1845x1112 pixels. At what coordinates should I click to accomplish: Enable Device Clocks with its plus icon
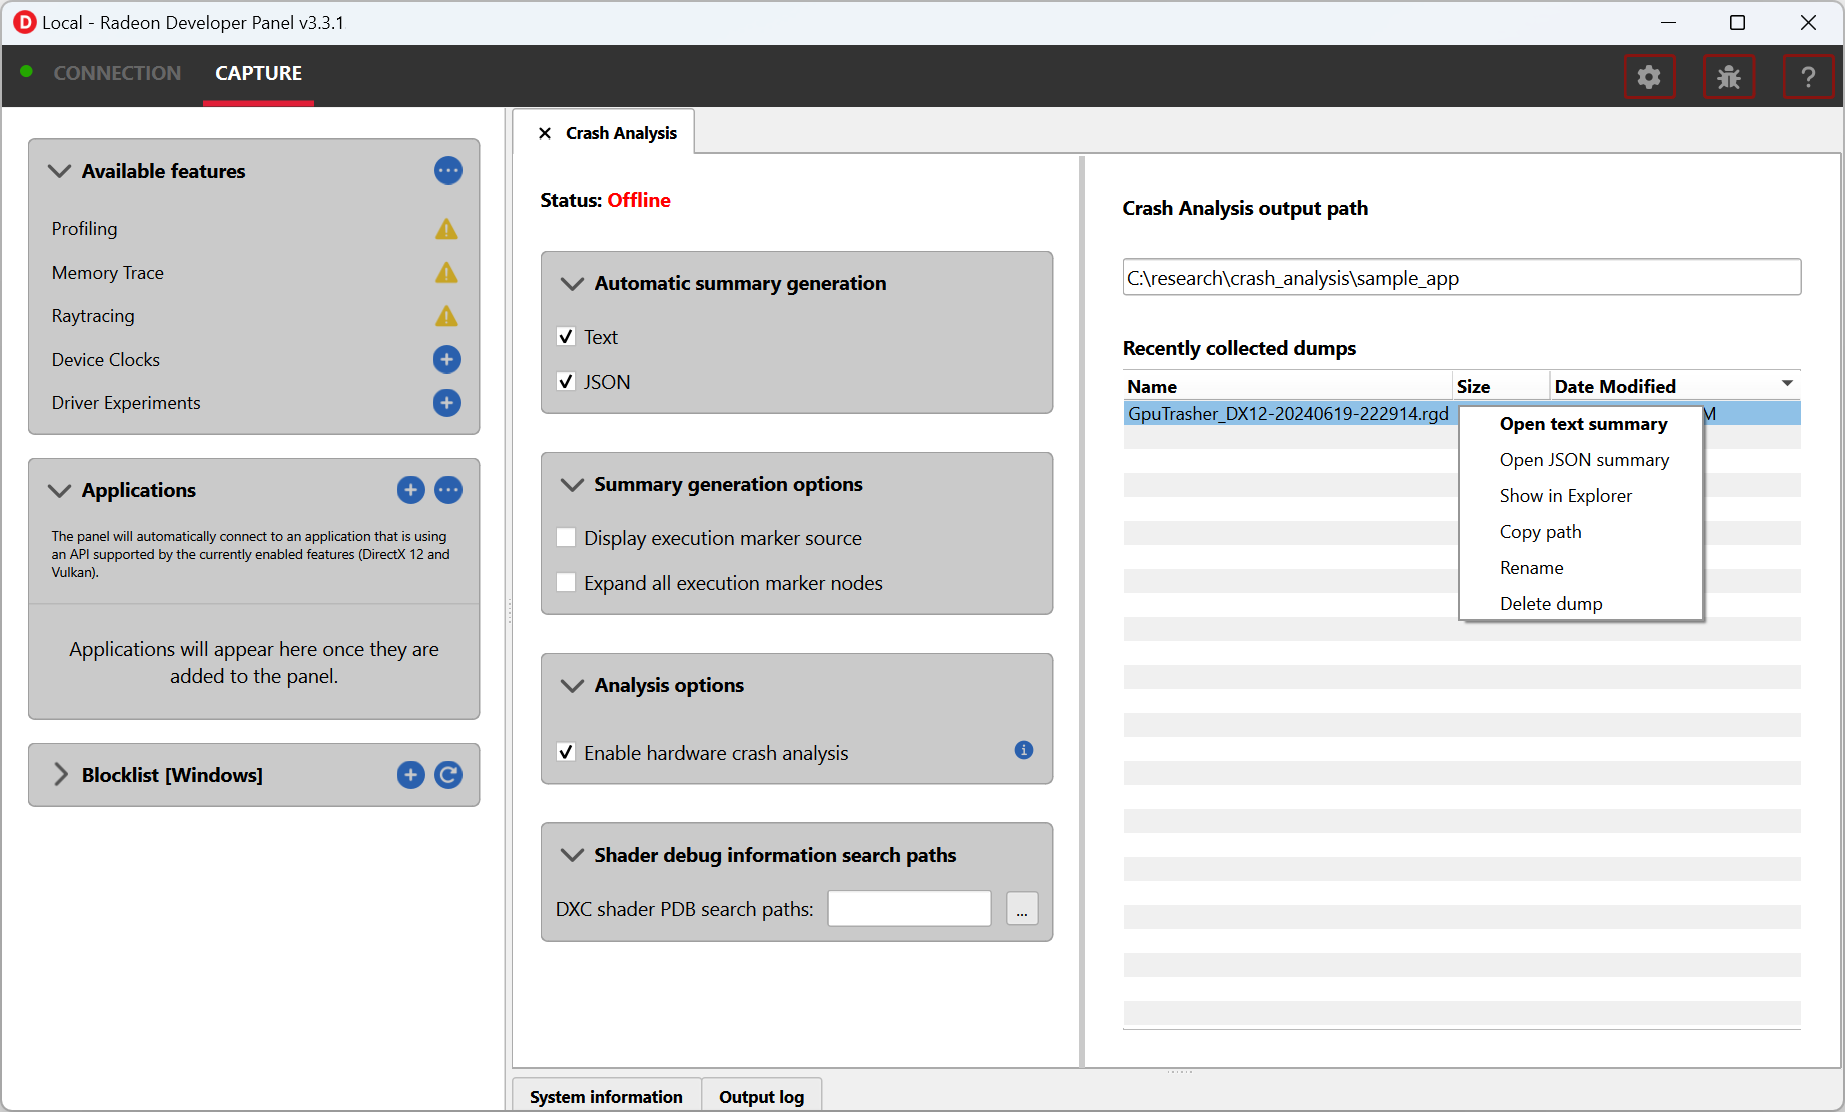coord(446,359)
